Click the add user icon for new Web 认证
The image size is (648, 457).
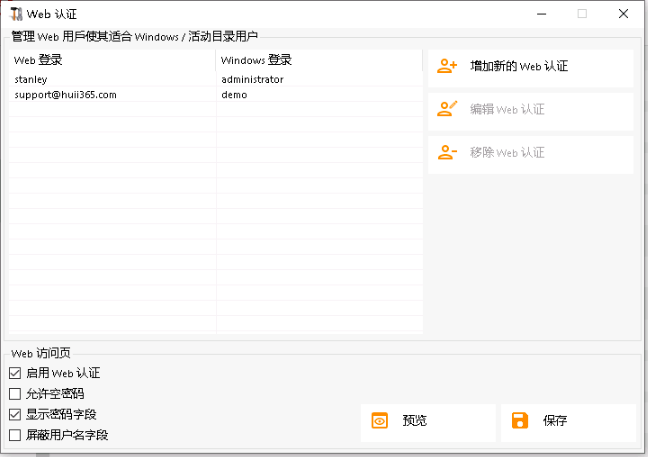click(x=447, y=66)
